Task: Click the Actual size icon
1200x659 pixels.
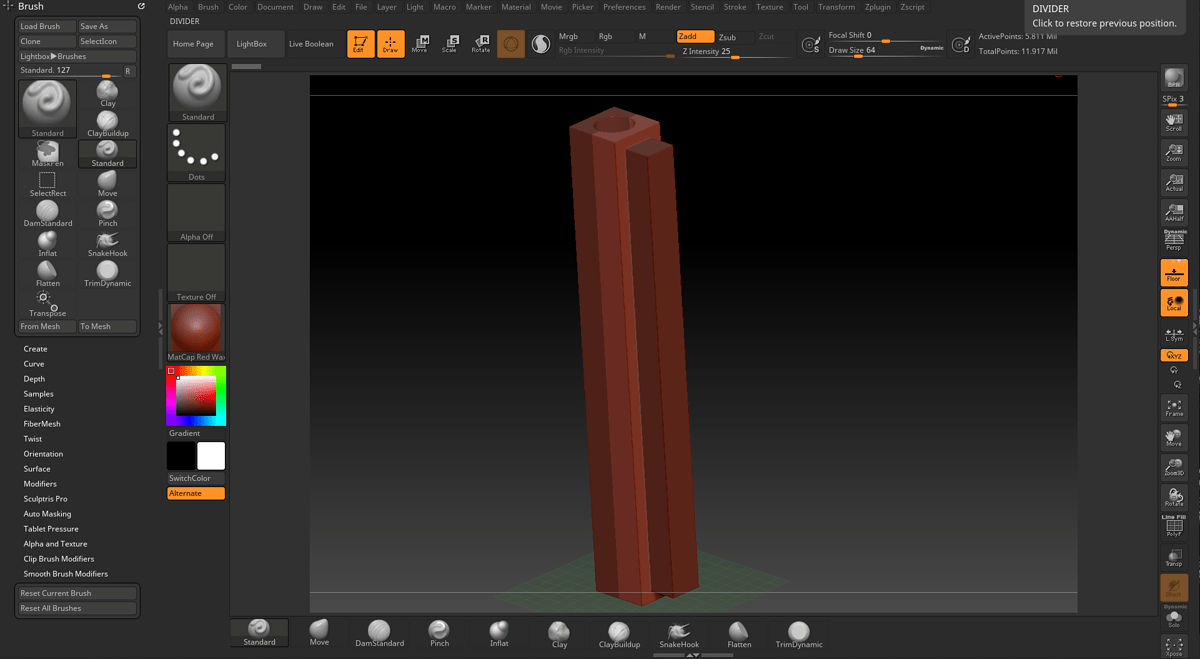Action: coord(1174,182)
